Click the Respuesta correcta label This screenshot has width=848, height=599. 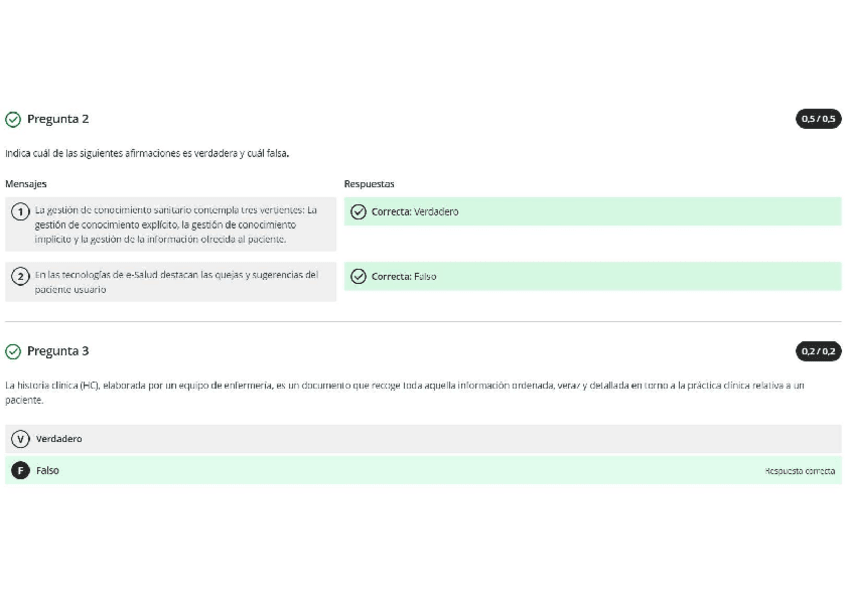click(x=799, y=470)
